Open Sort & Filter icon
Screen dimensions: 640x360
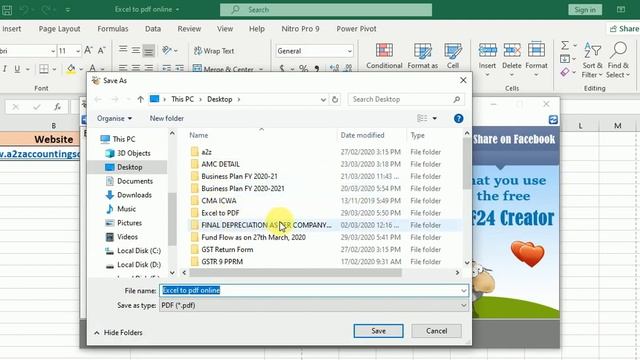(592, 51)
